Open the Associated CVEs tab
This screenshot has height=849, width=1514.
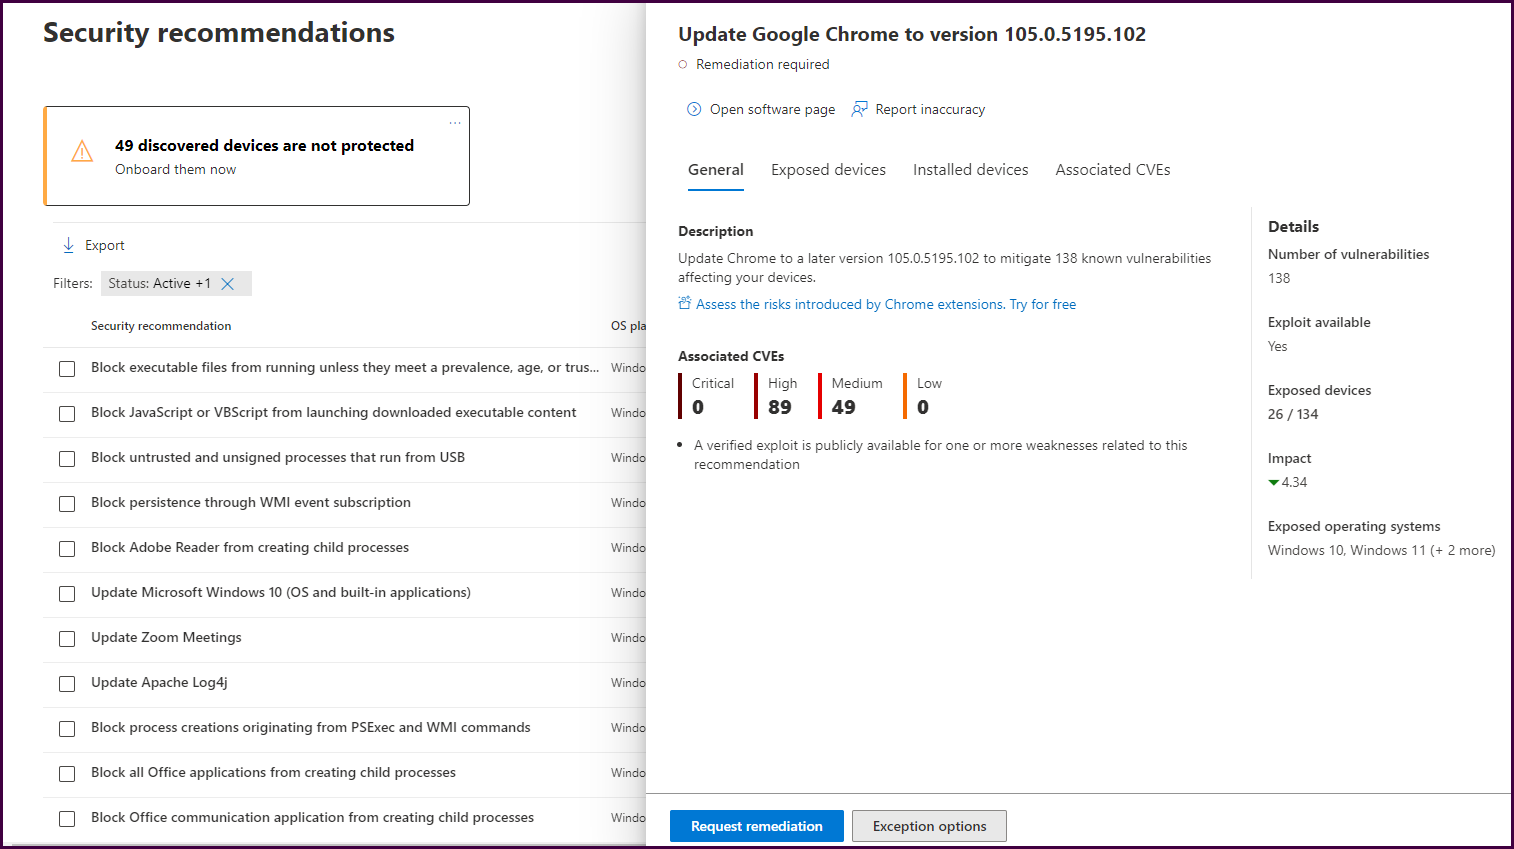click(1112, 169)
